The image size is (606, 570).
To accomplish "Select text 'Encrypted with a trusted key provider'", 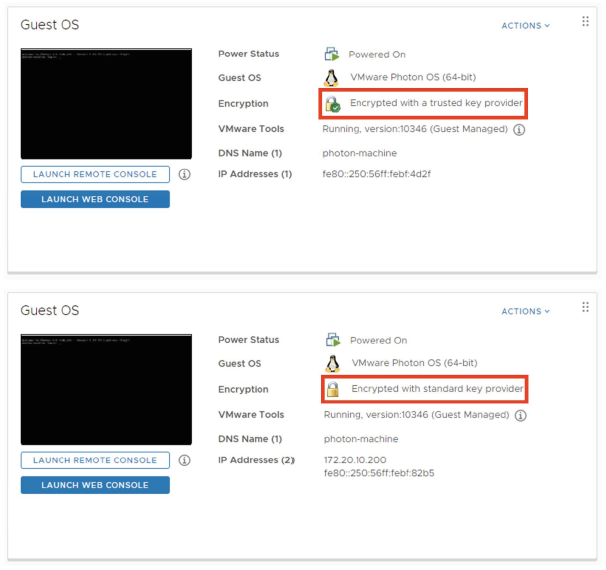I will click(436, 103).
